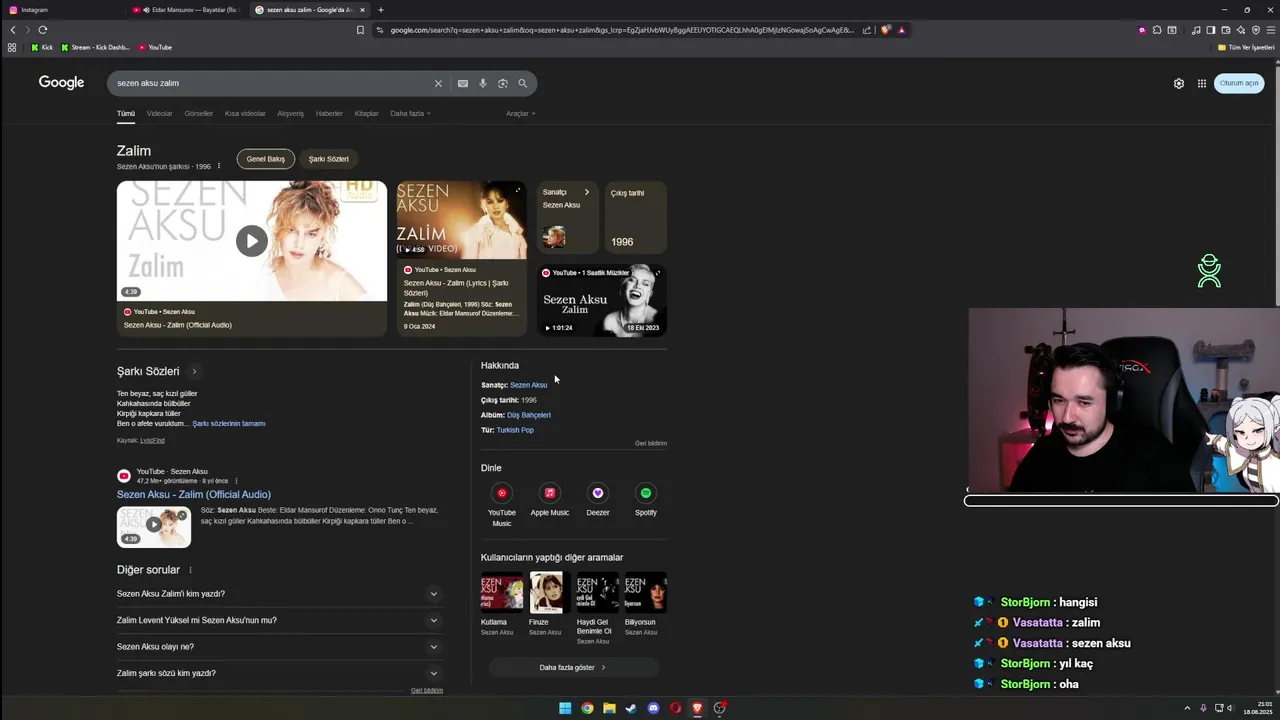This screenshot has height=720, width=1280.
Task: Open the song title more-options dots
Action: 219,166
